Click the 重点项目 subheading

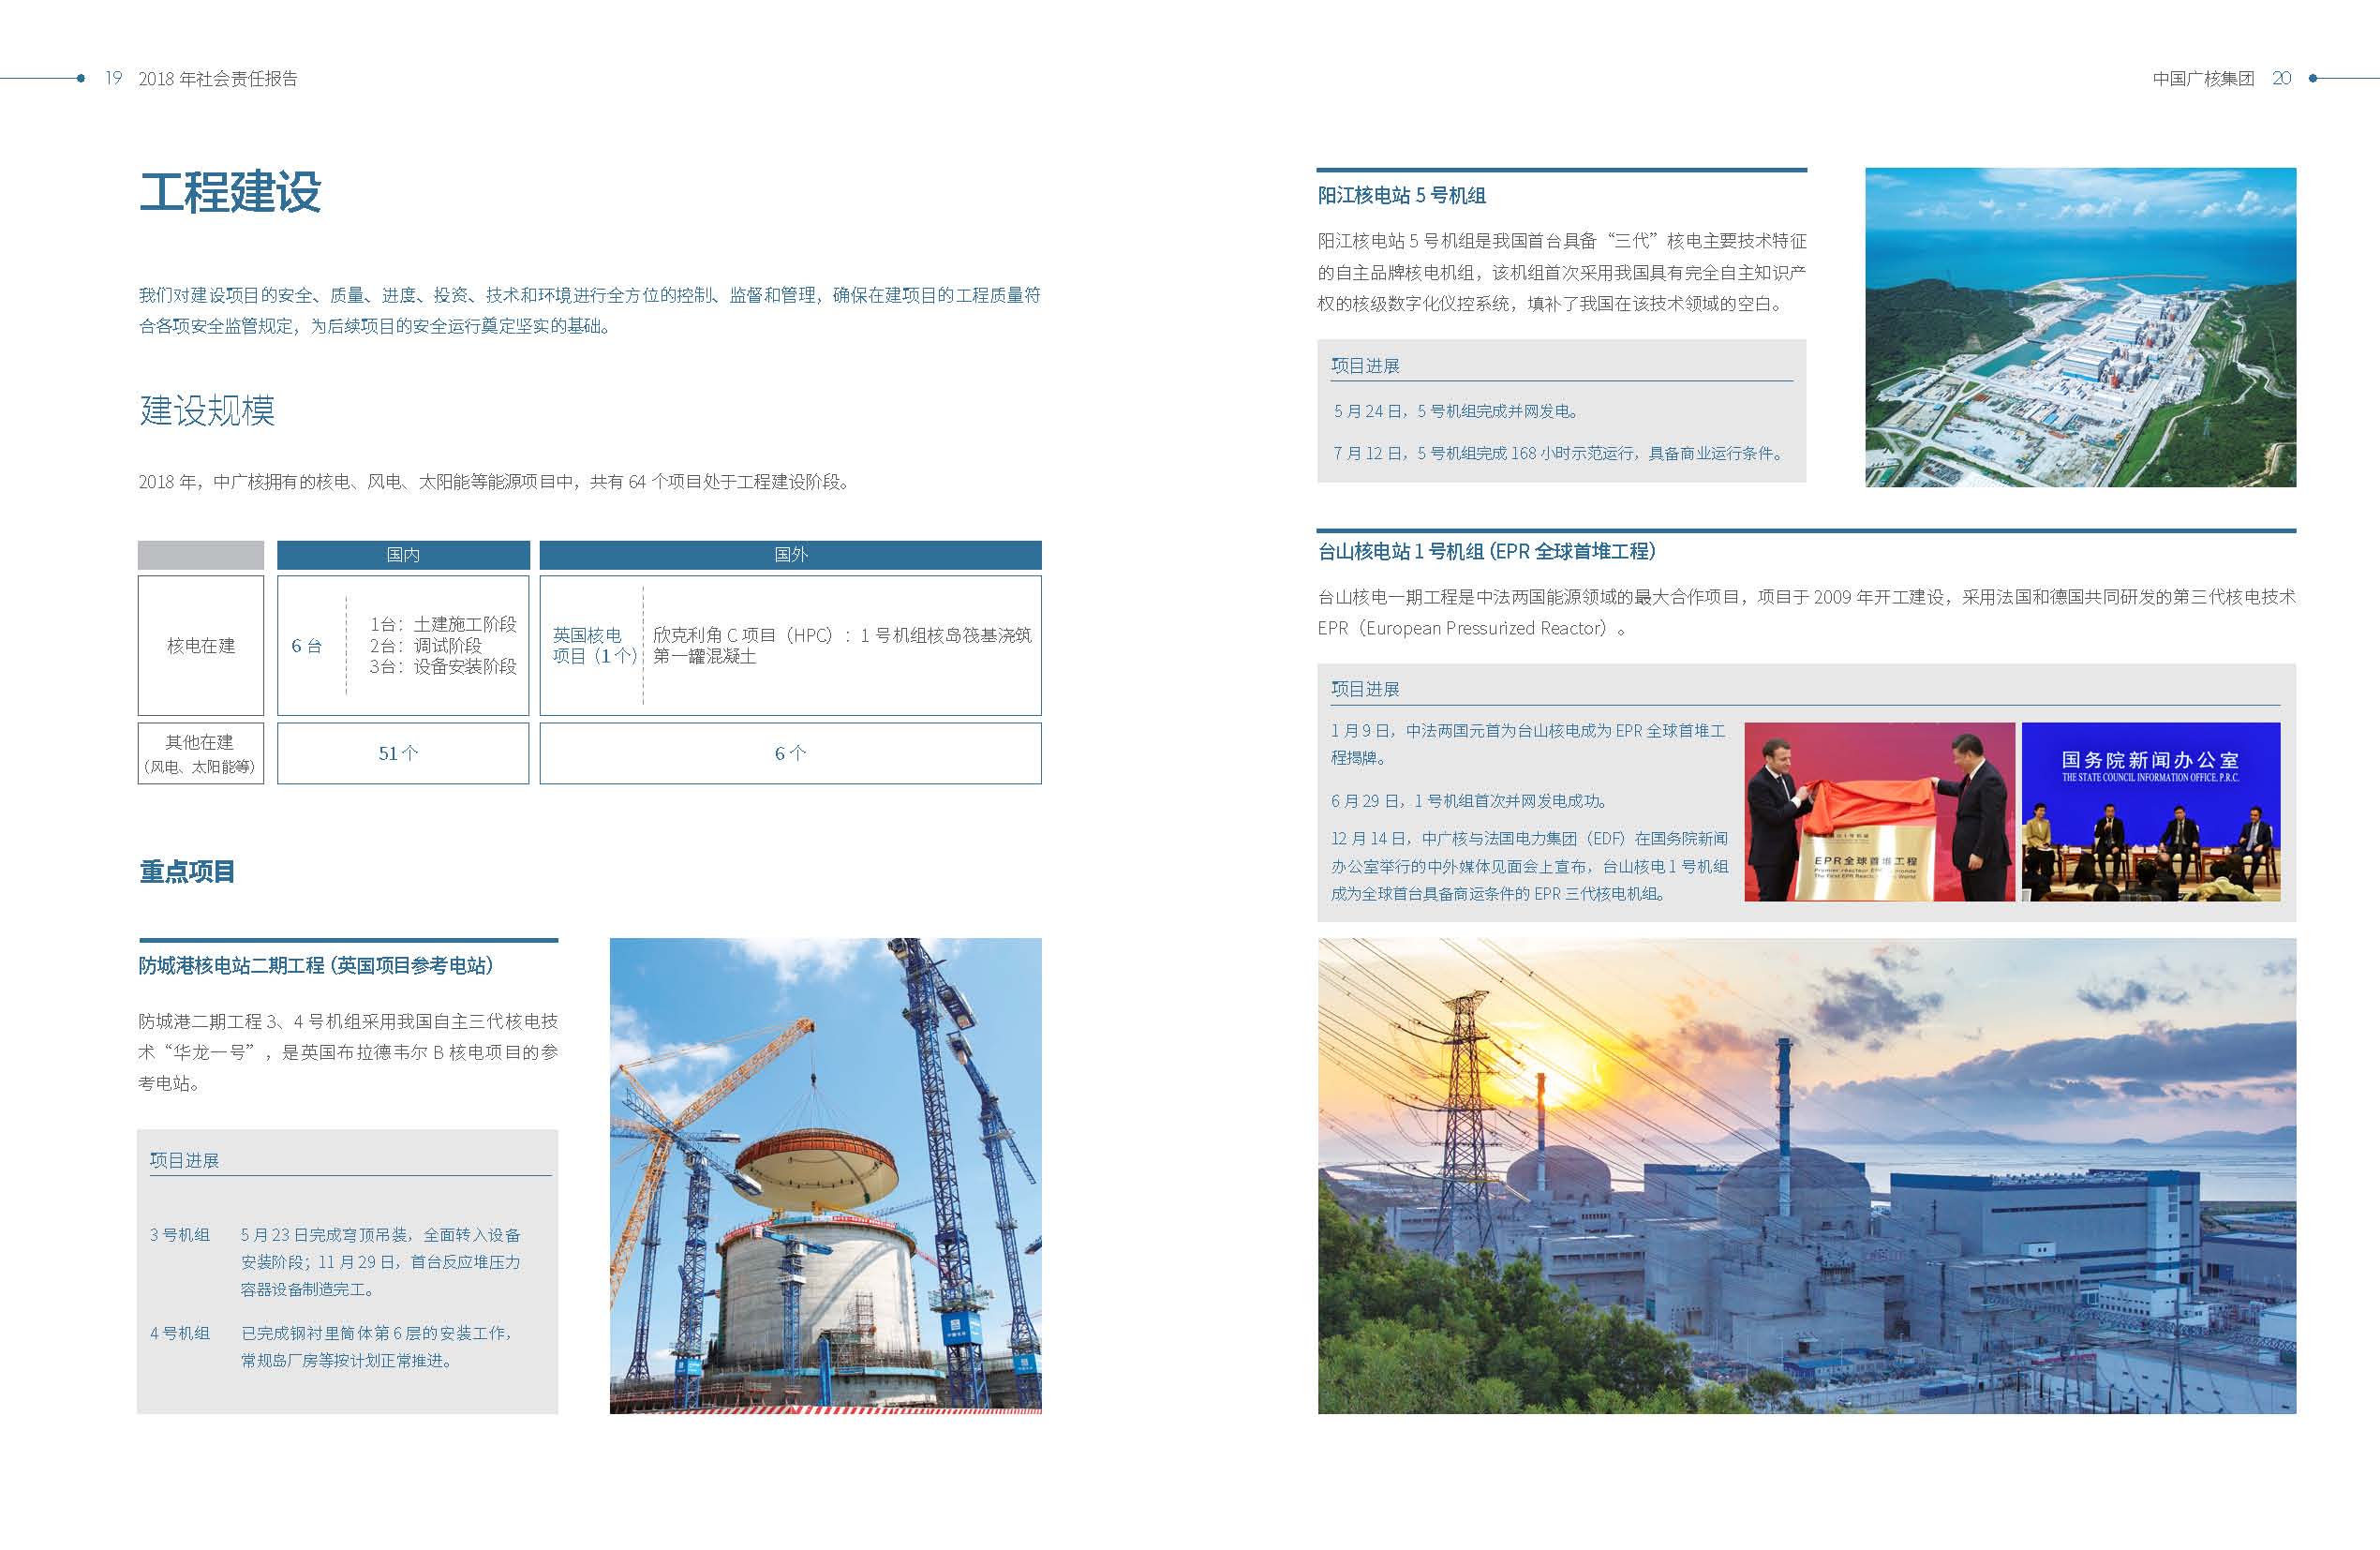[x=187, y=872]
